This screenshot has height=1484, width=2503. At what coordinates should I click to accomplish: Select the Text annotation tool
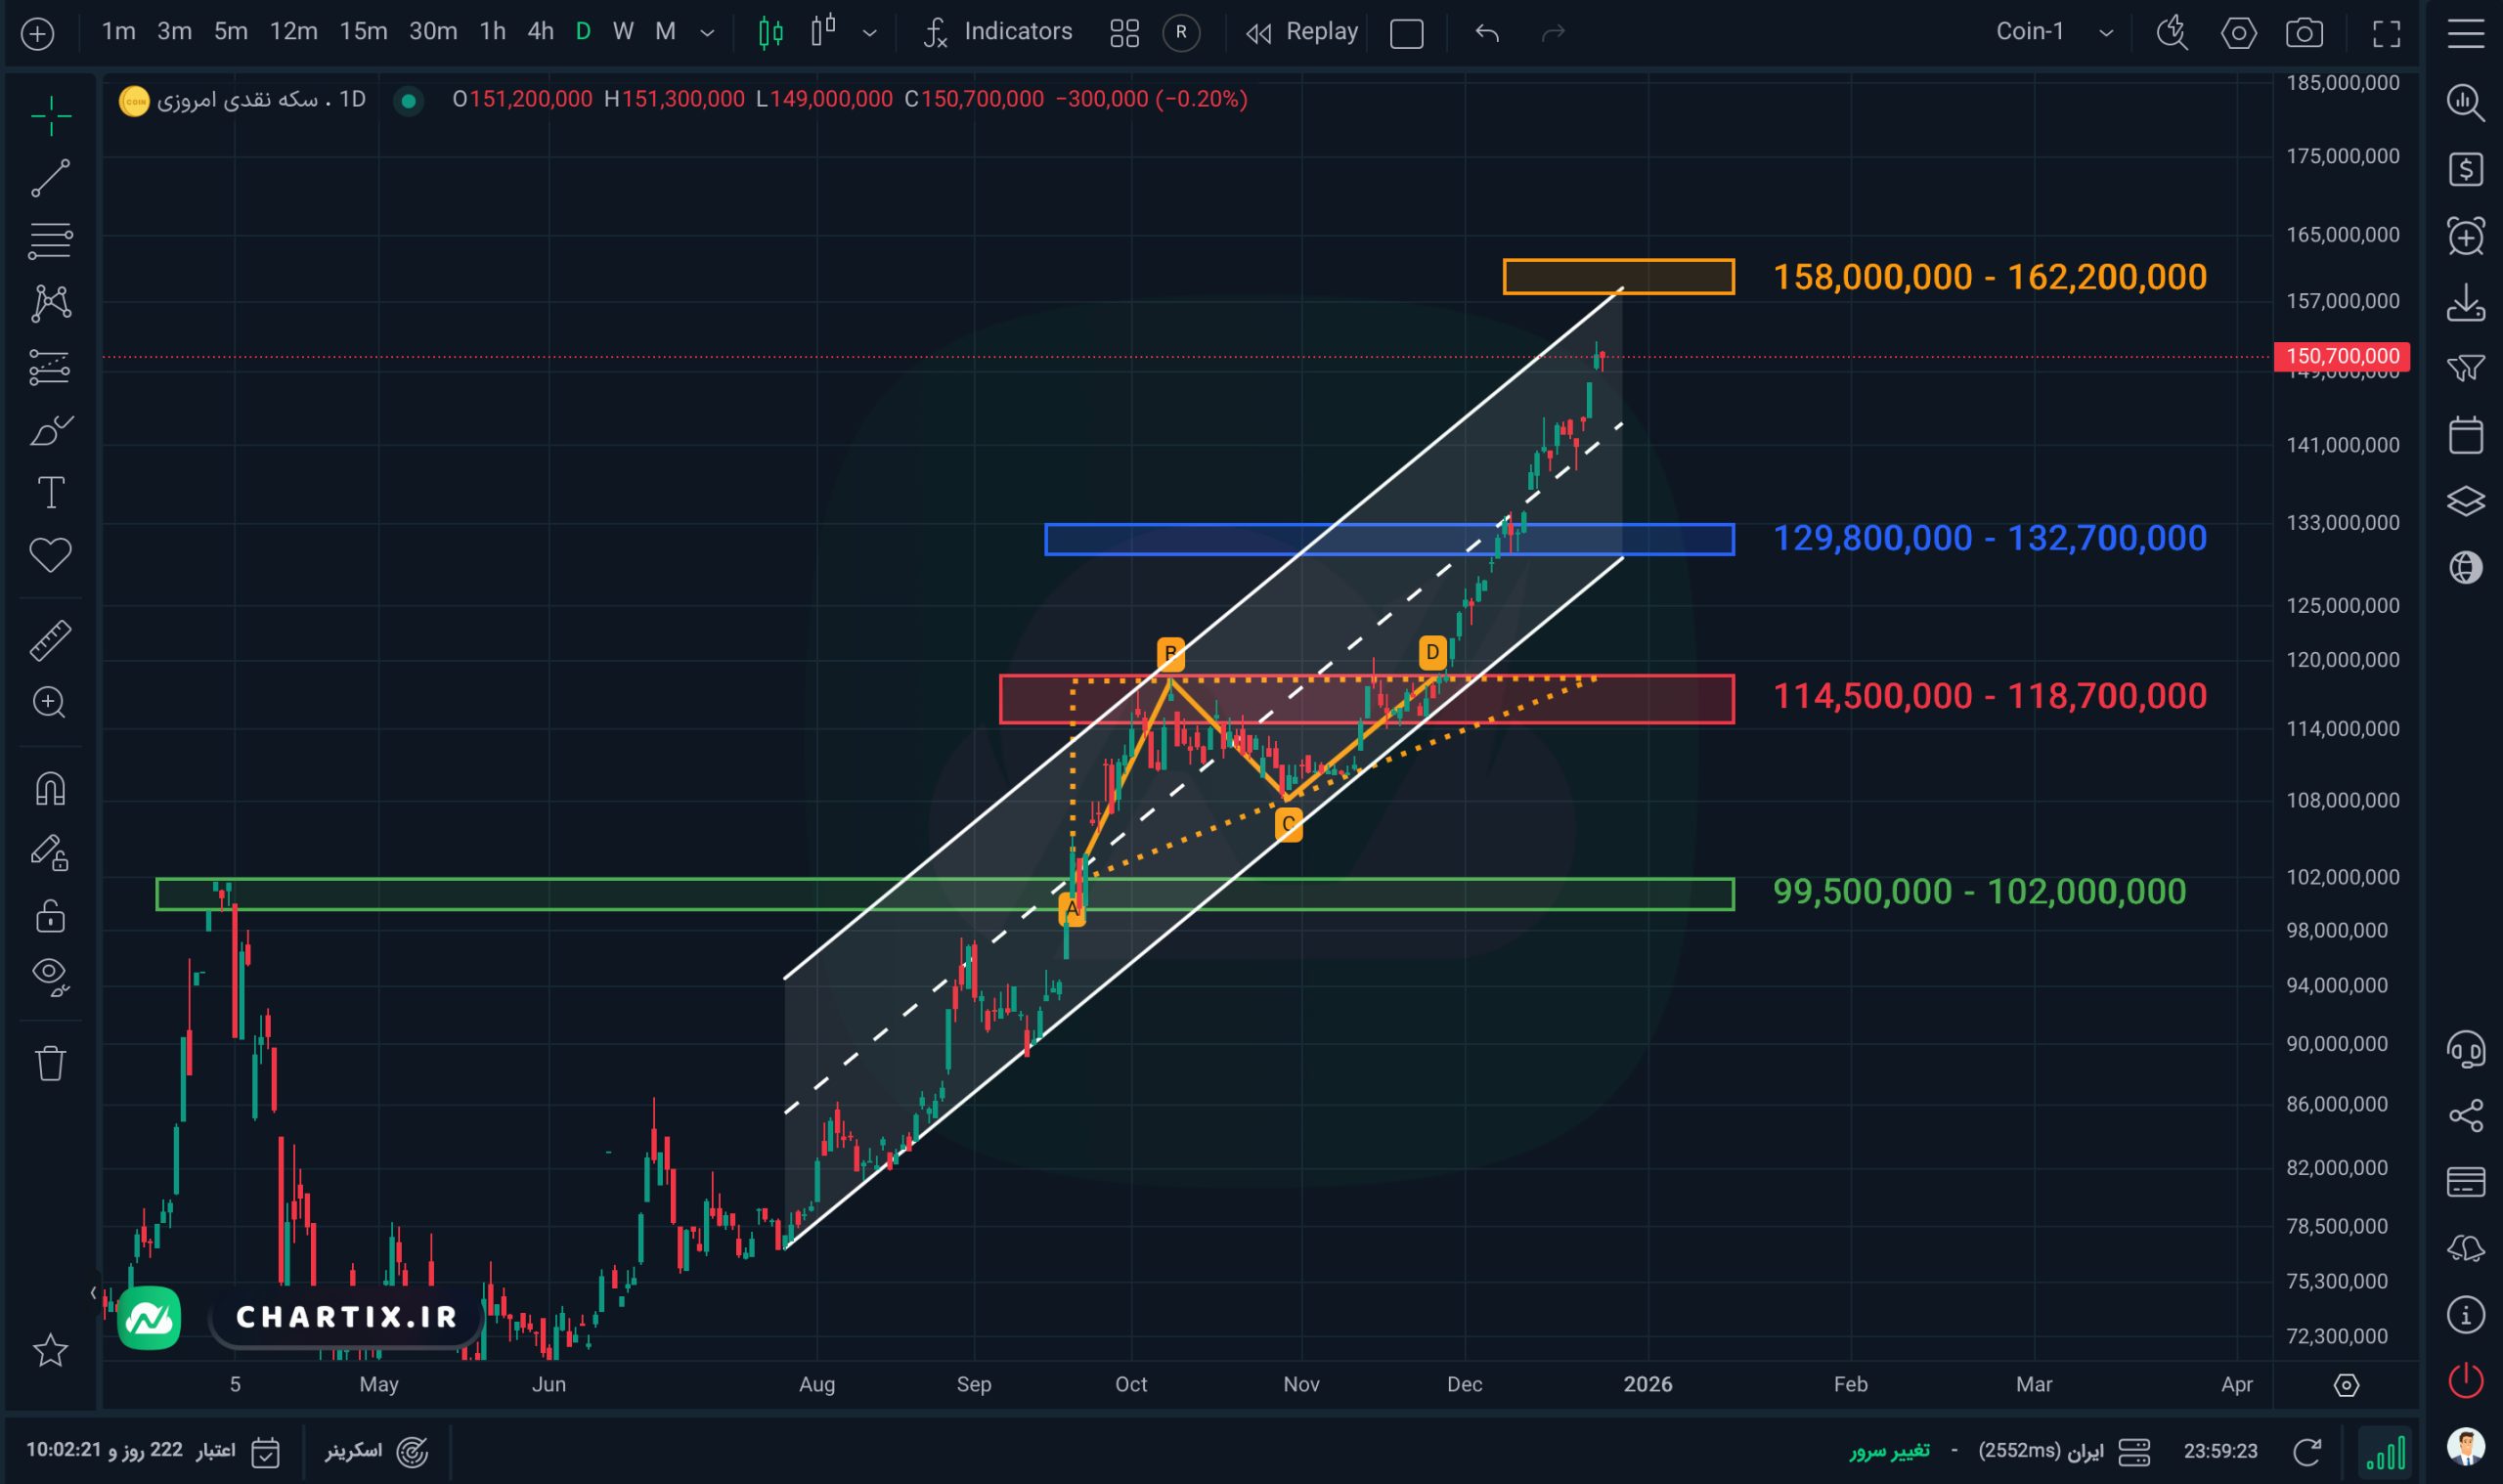(x=50, y=493)
